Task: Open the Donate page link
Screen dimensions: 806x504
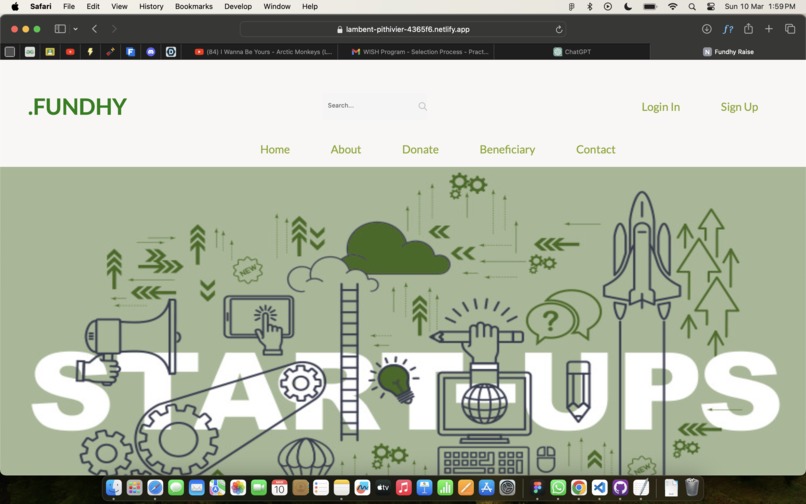Action: [420, 149]
